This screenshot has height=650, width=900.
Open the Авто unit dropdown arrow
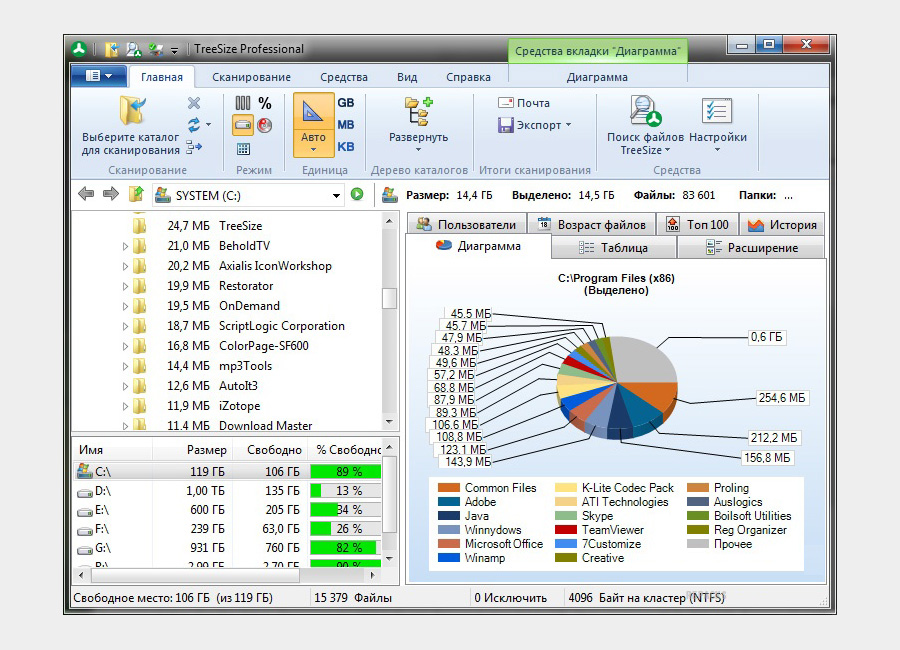[x=313, y=150]
